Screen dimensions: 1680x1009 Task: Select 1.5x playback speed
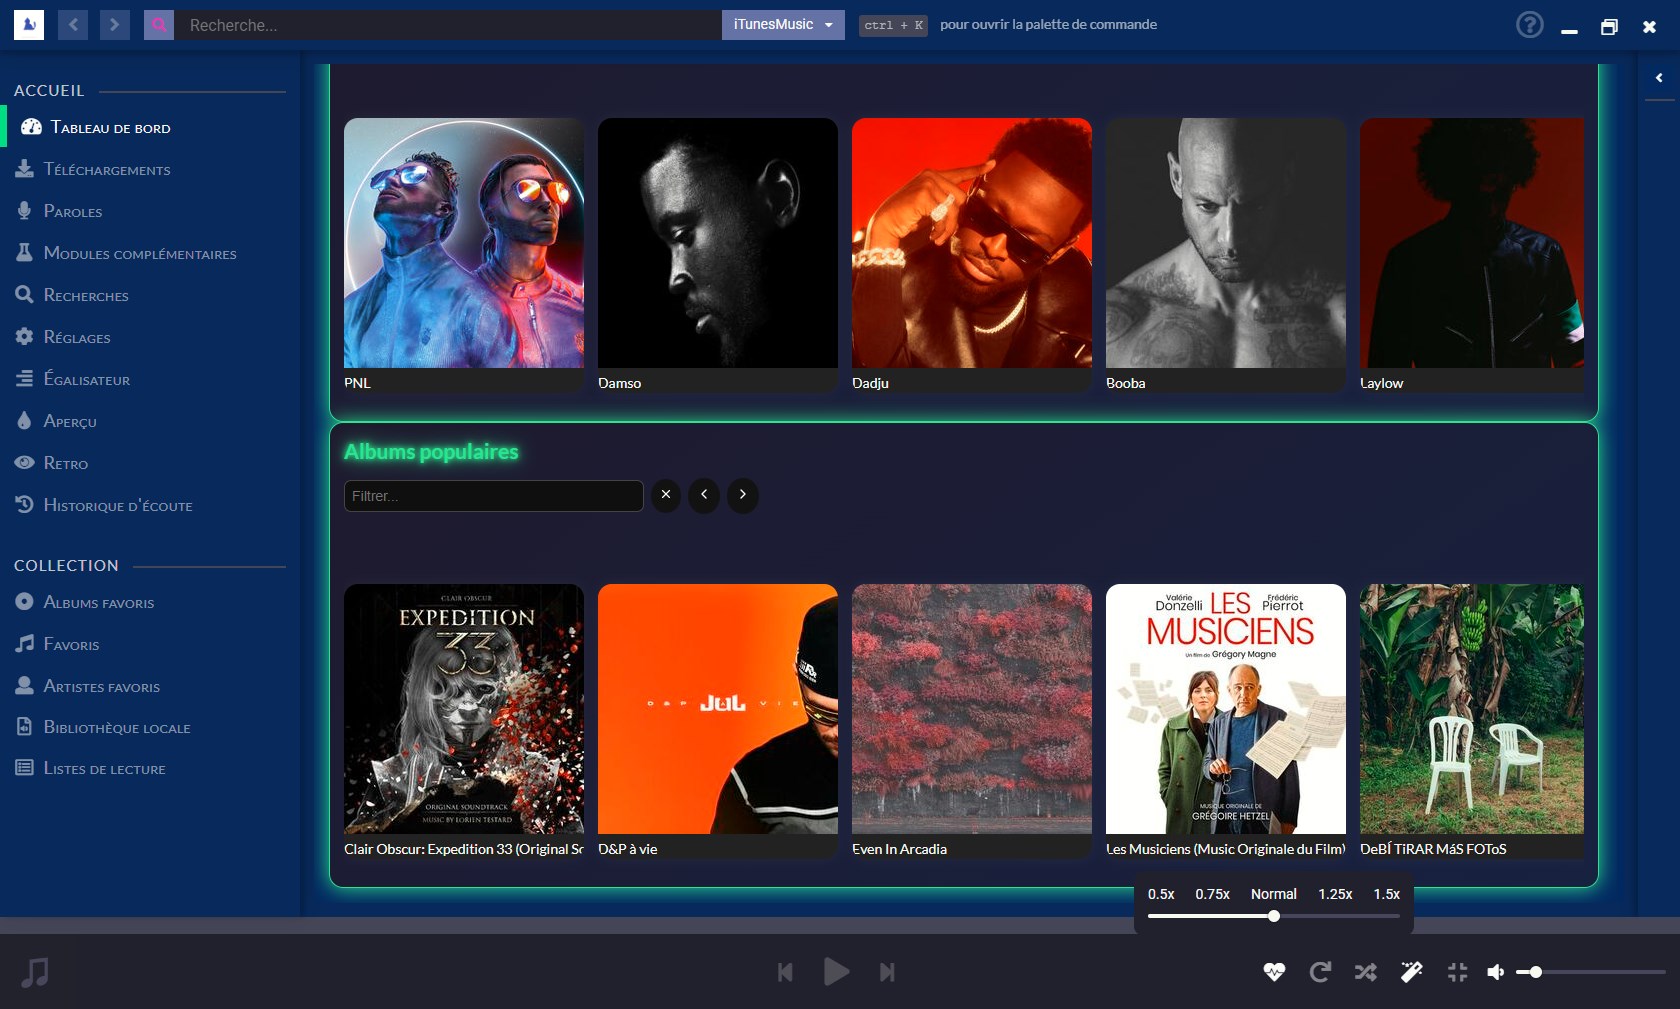tap(1386, 894)
